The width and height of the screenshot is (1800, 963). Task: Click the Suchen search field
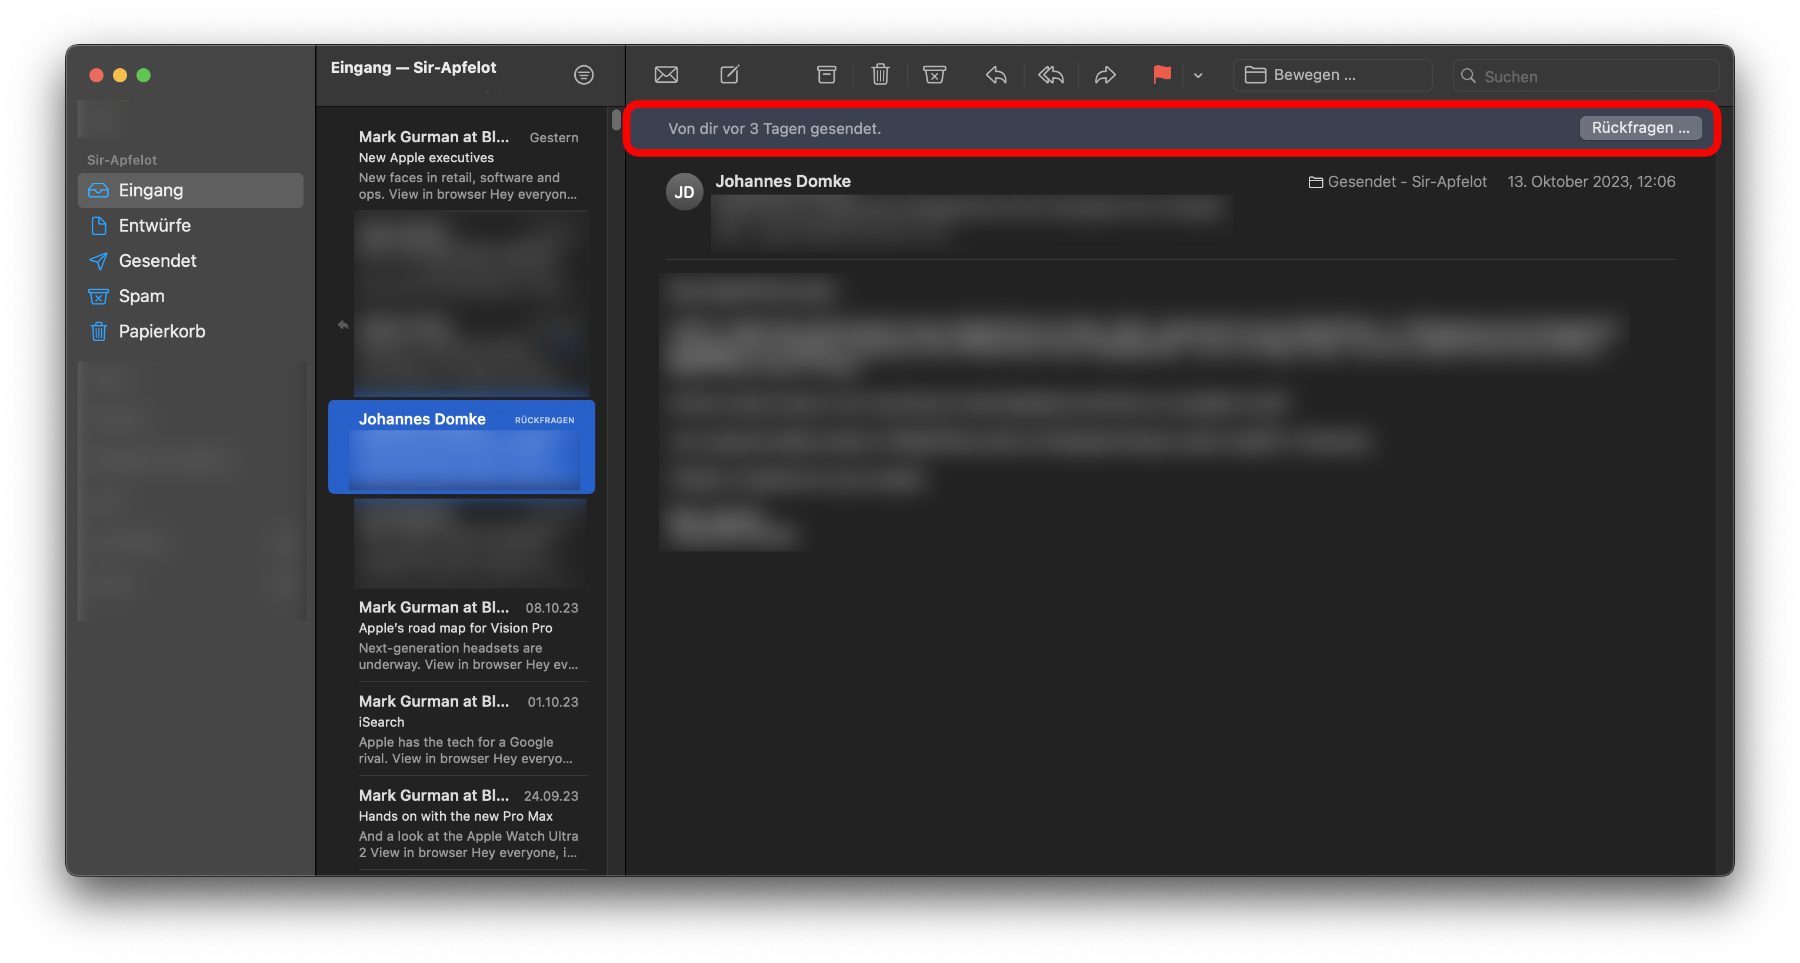1585,76
